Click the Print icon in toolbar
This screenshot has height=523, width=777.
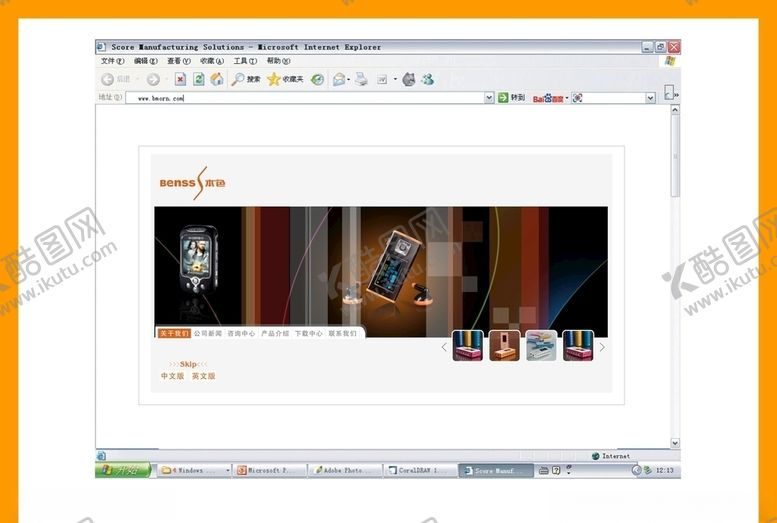click(x=362, y=79)
